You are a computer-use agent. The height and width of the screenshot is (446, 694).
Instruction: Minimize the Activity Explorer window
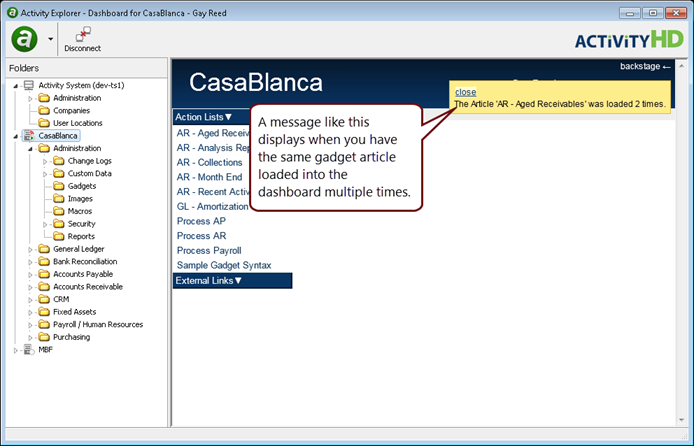point(630,13)
